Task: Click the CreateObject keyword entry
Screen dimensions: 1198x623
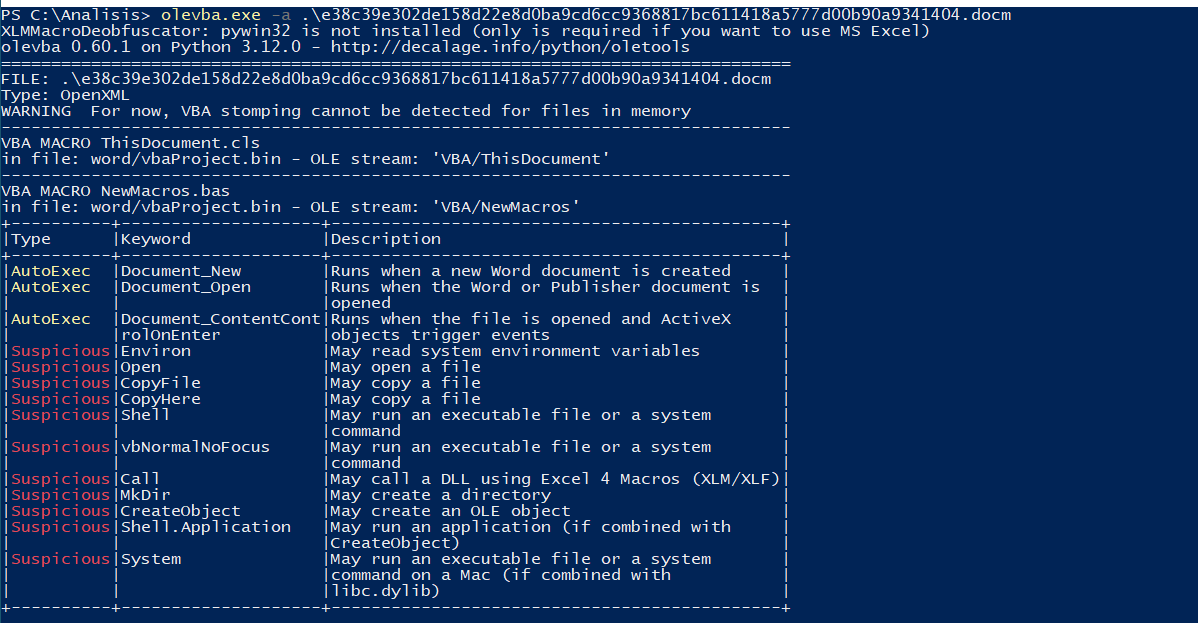Action: click(x=180, y=511)
